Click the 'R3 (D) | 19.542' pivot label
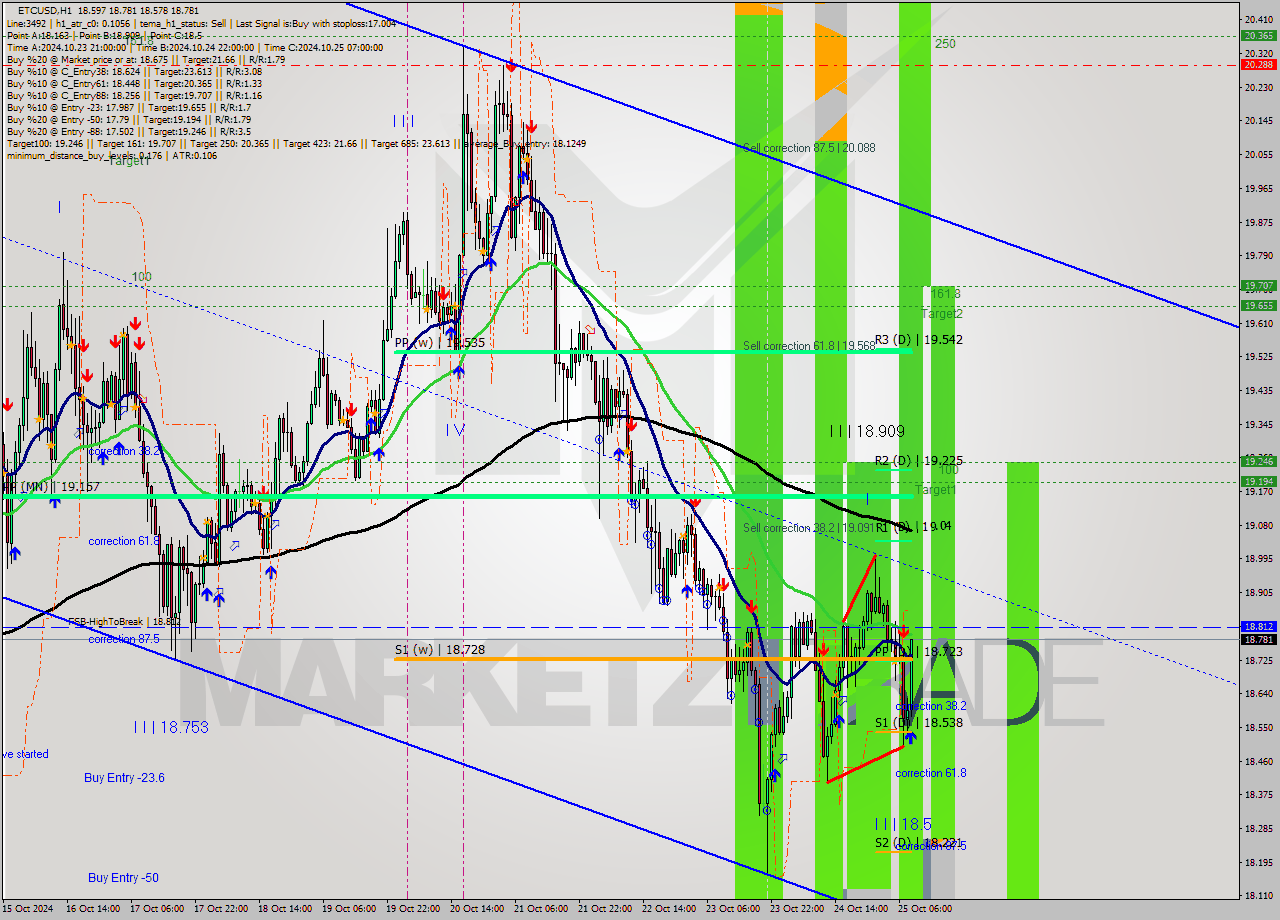This screenshot has height=920, width=1280. [x=919, y=340]
